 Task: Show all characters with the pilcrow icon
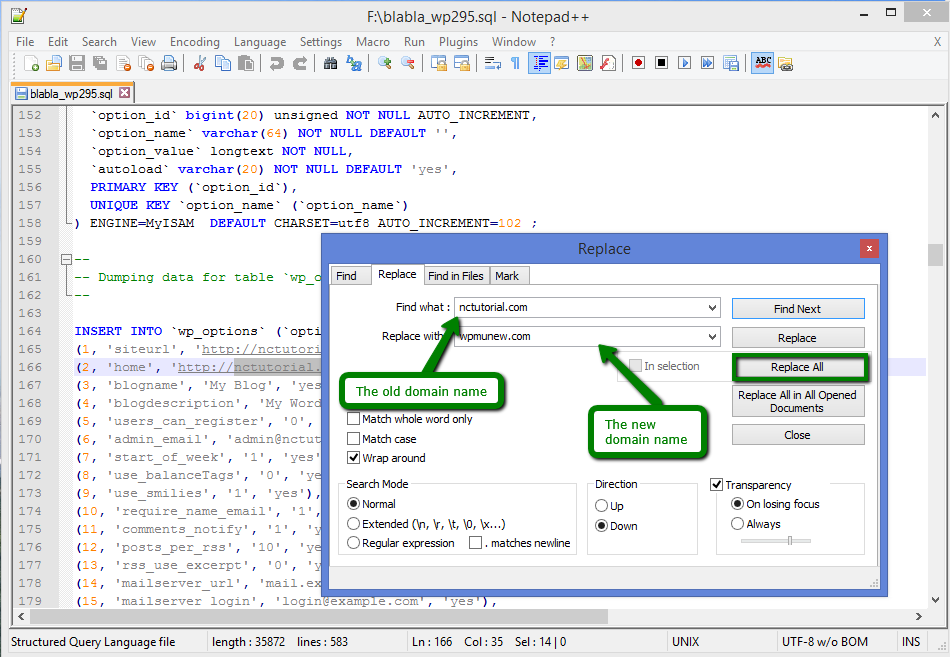pos(516,63)
